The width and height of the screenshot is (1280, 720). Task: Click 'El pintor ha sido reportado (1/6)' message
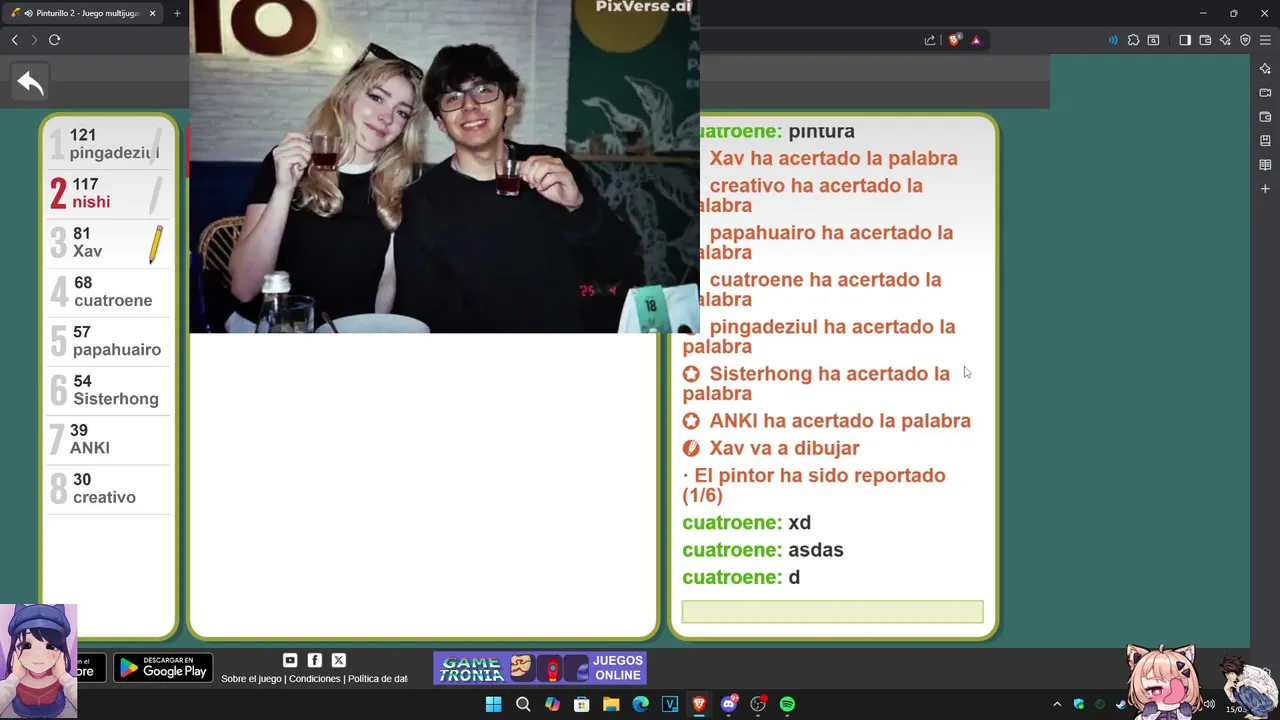[x=814, y=485]
